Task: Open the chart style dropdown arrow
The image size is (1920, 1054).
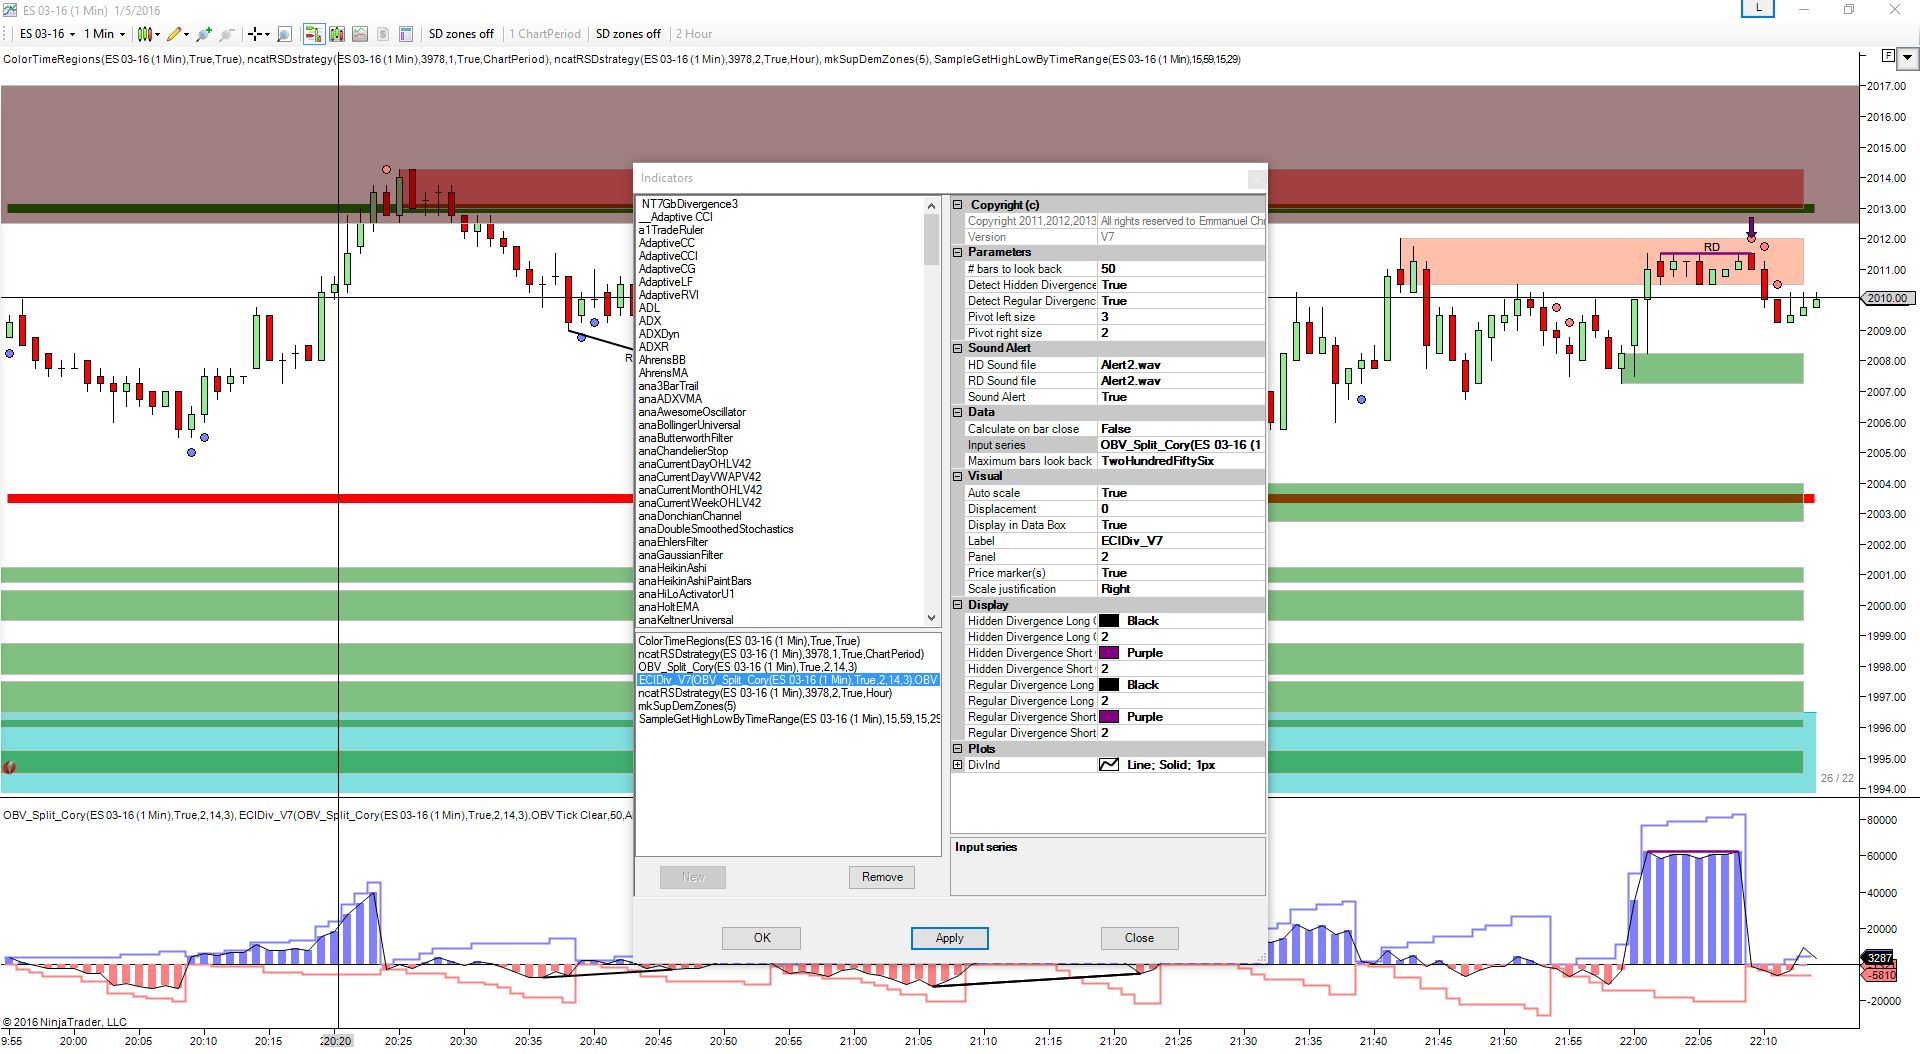Action: (x=158, y=35)
